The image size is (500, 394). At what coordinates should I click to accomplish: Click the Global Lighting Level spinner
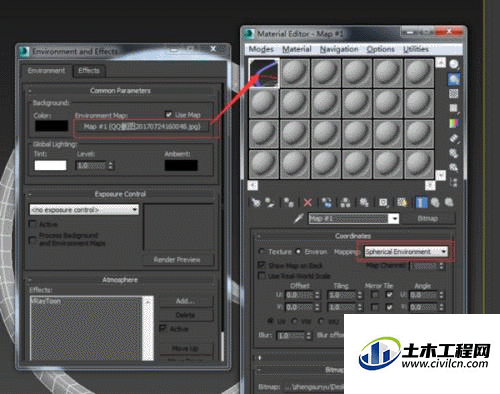tap(111, 165)
